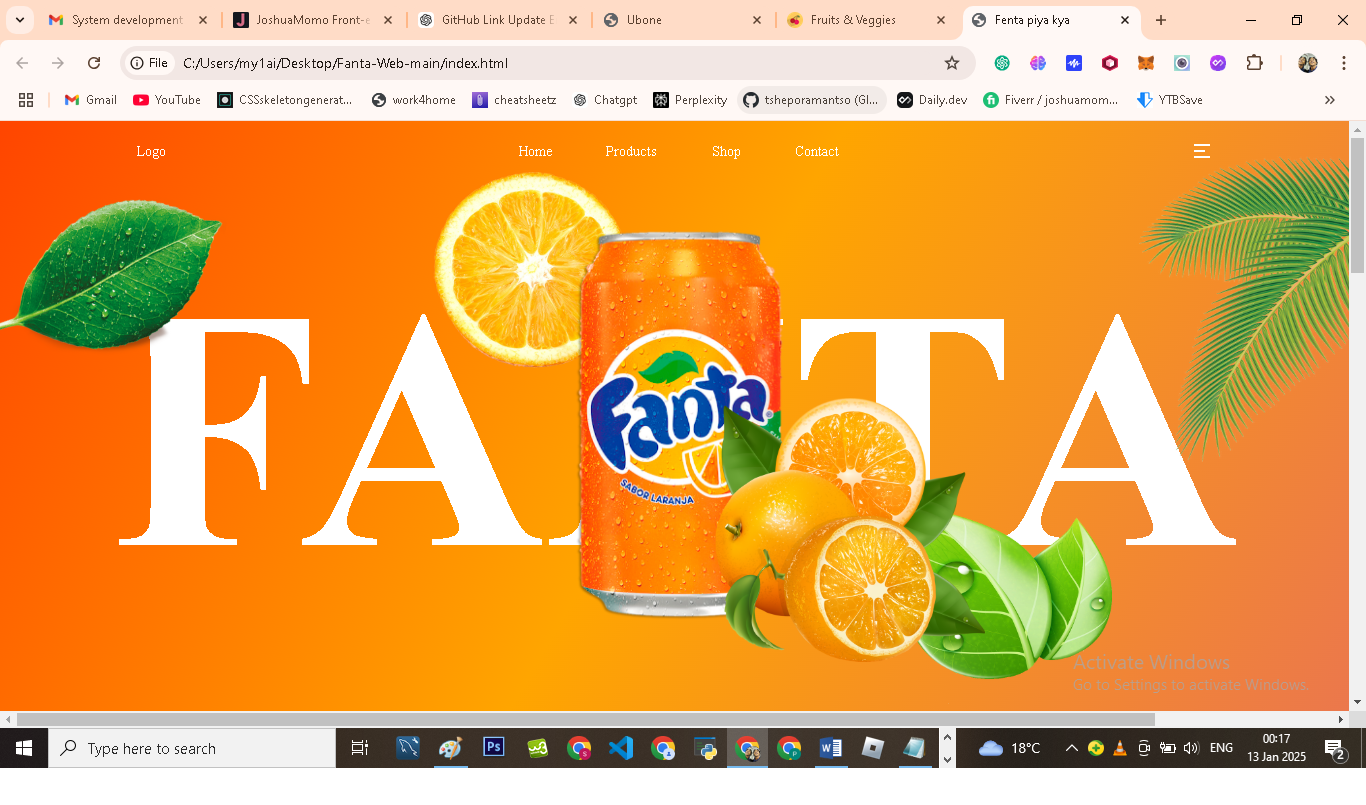Open the YTBSave bookmark
1366x805 pixels.
[1170, 100]
